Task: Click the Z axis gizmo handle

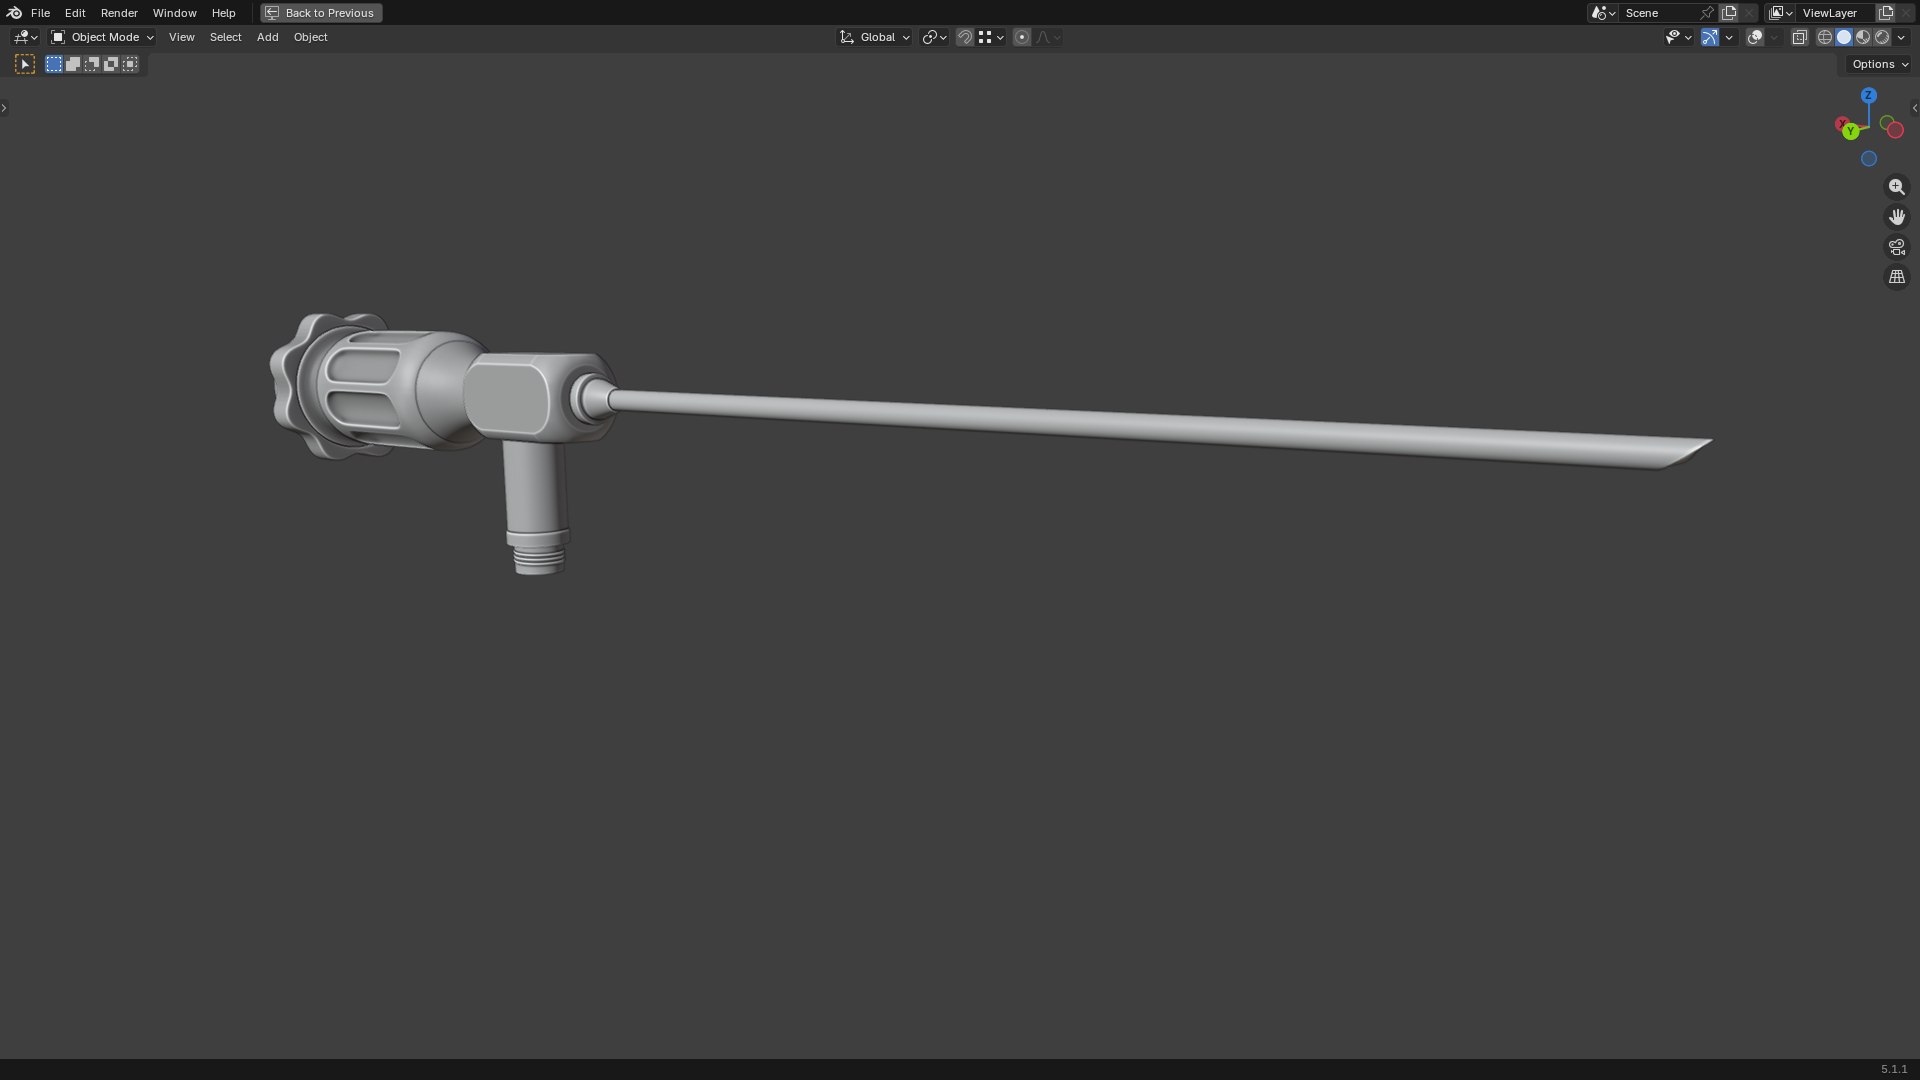Action: (x=1868, y=95)
